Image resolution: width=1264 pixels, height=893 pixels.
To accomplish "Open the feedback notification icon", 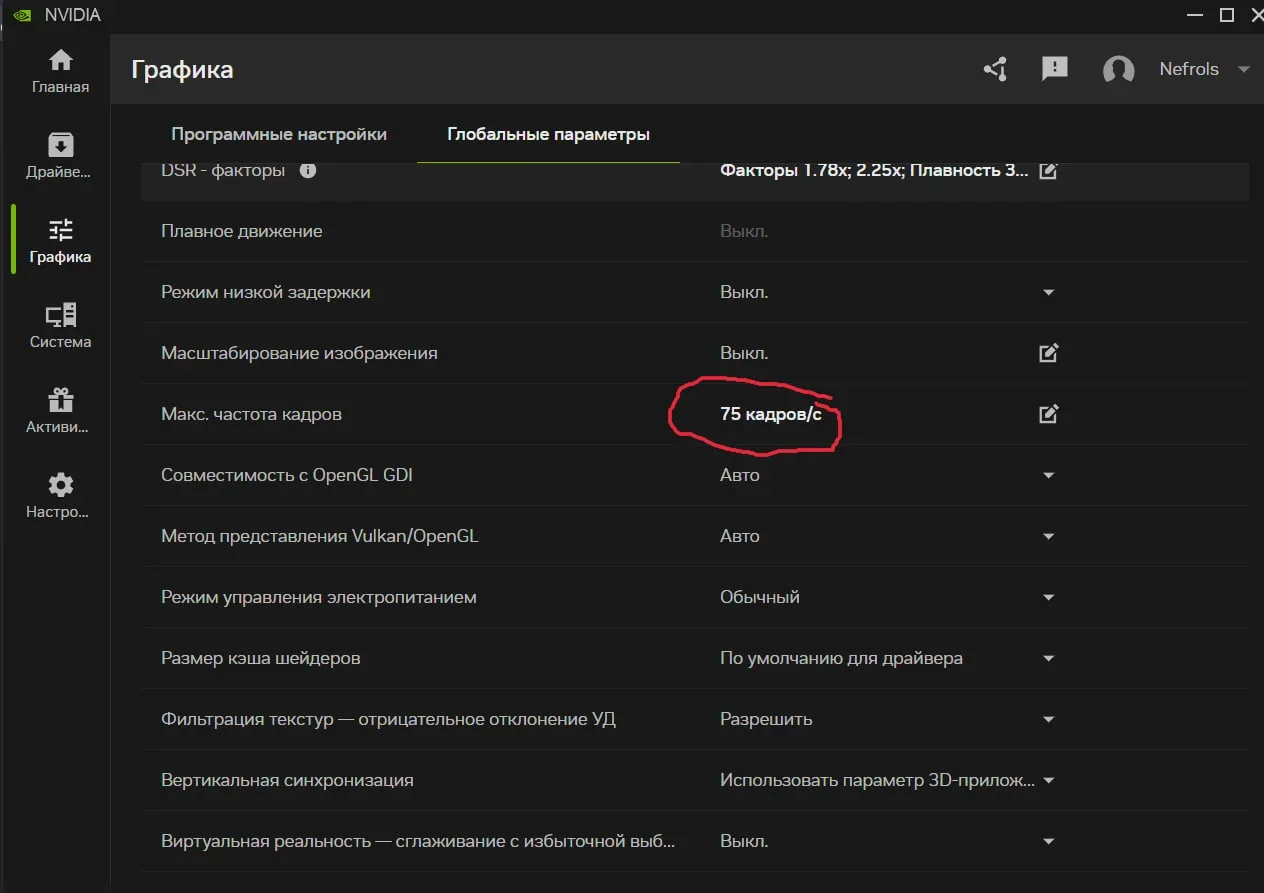I will click(1054, 69).
